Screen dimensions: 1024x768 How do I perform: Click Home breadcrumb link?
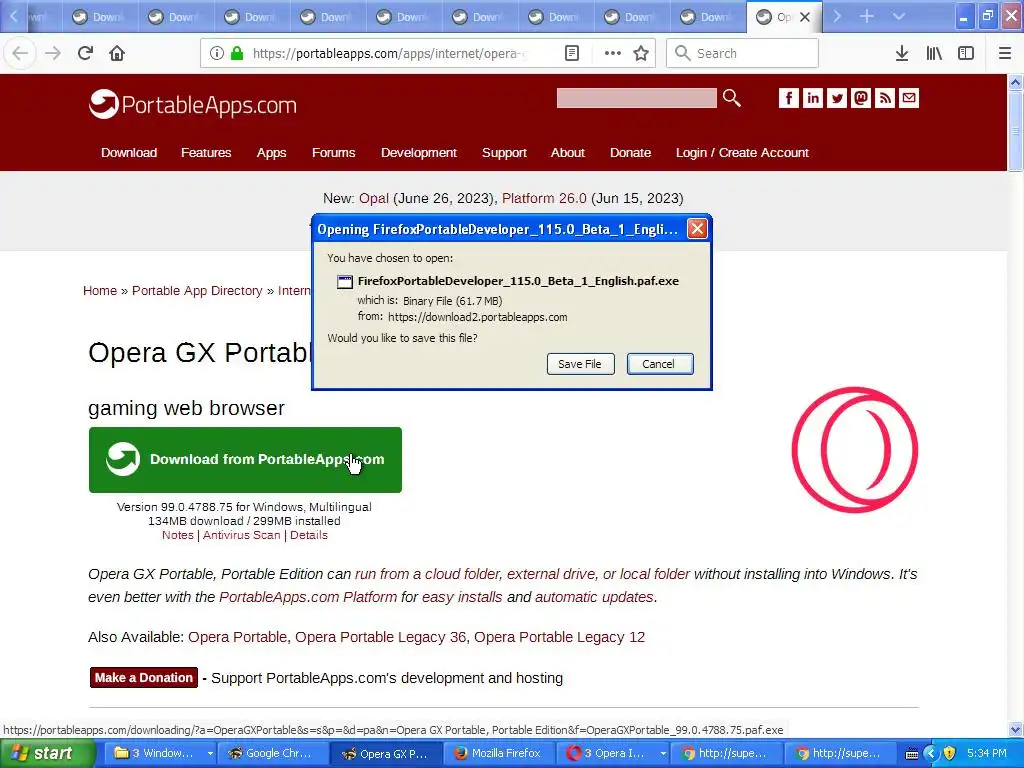[100, 291]
